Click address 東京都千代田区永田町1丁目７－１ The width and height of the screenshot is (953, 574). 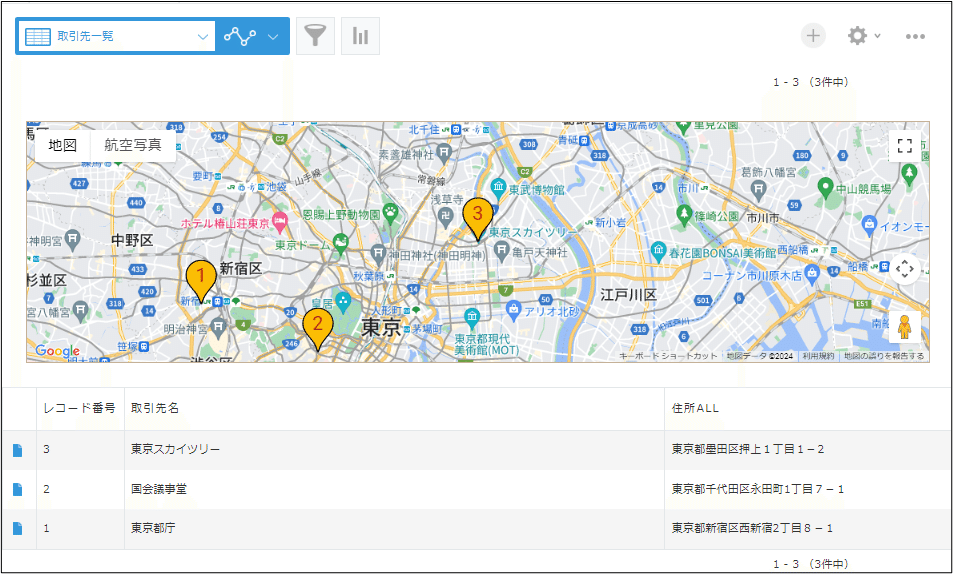757,489
